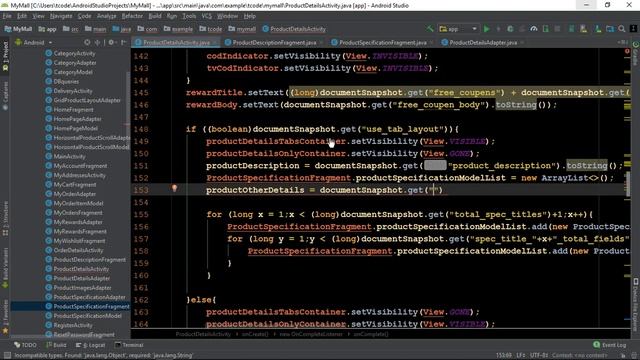
Task: Close the ProductDetailsActivity.java tab
Action: 214,42
